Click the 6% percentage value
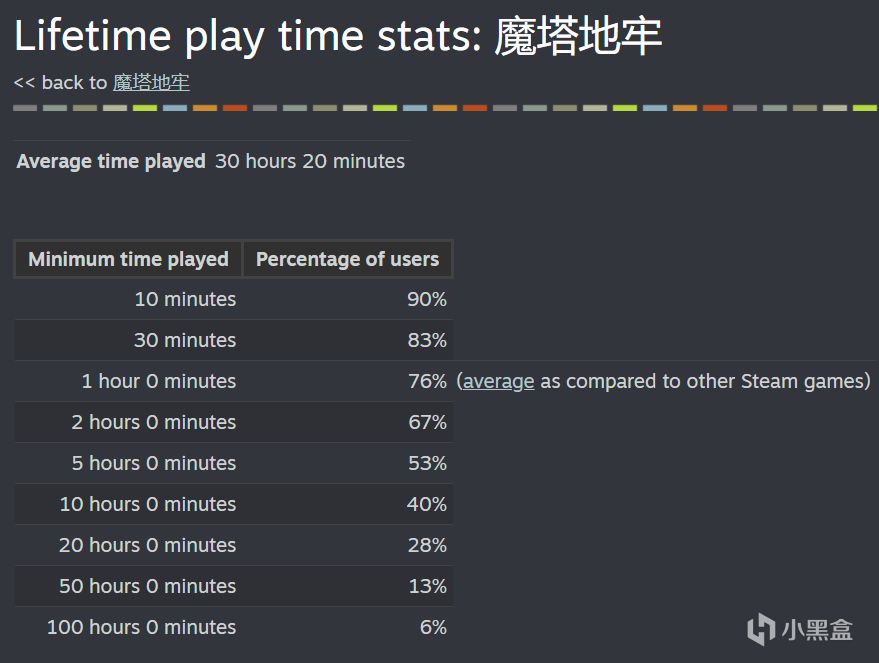Image resolution: width=879 pixels, height=663 pixels. pyautogui.click(x=433, y=627)
